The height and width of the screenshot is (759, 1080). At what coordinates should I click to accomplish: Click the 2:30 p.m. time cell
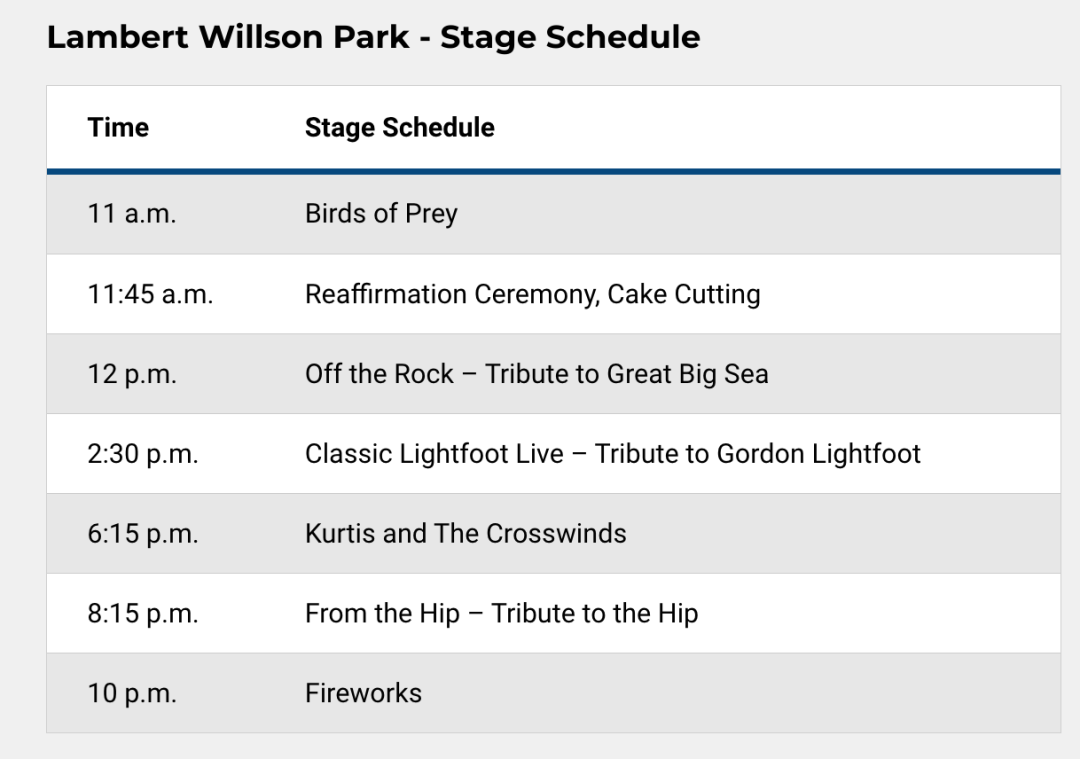(143, 454)
